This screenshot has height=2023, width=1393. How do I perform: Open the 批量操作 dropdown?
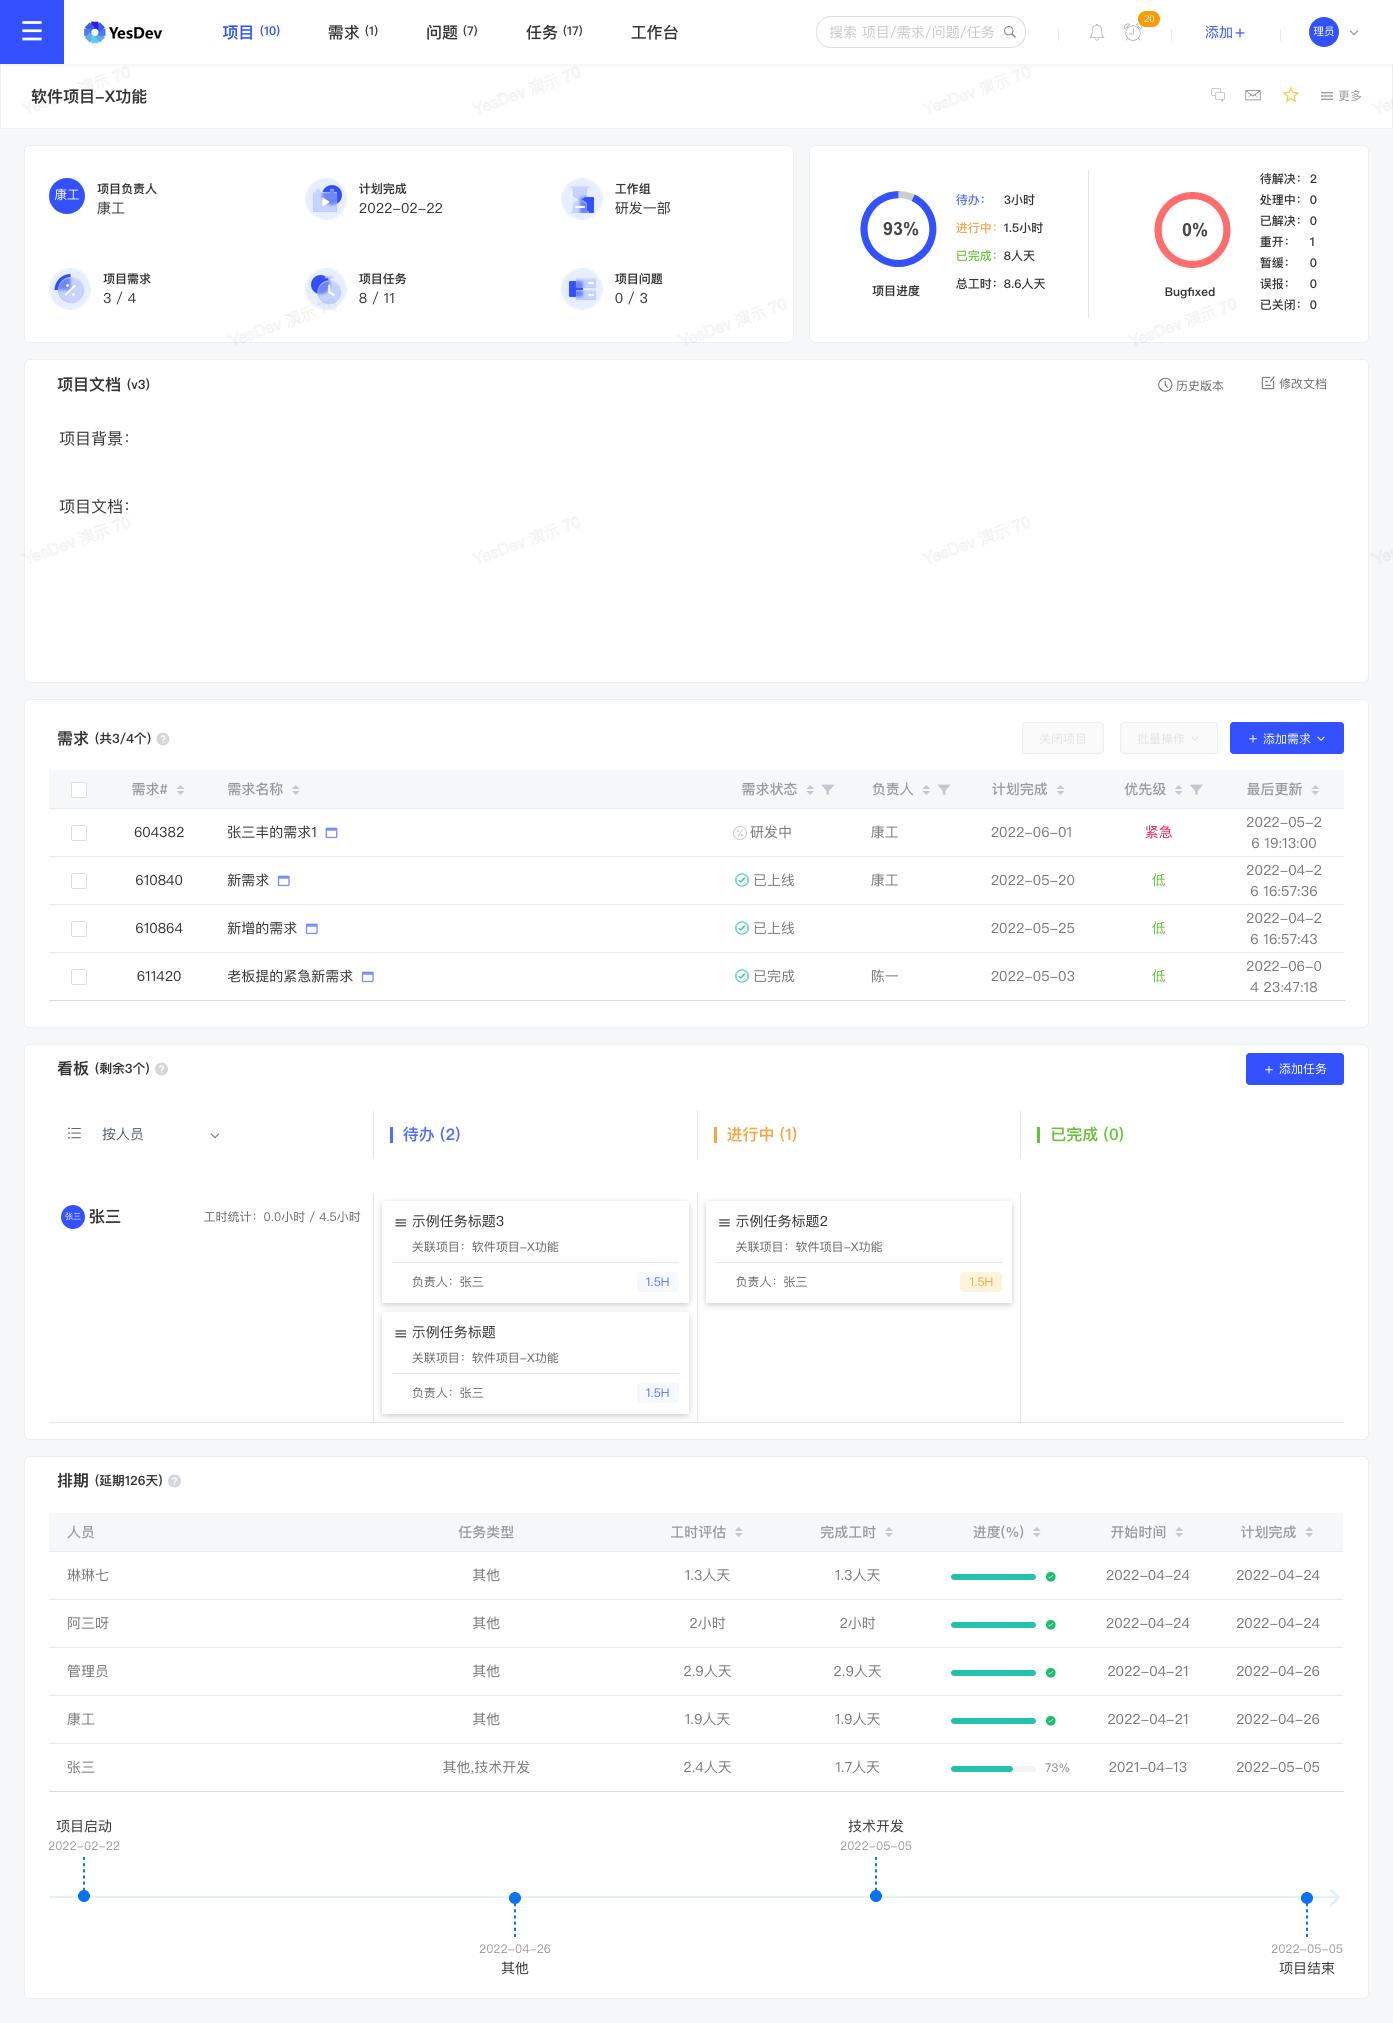(1168, 738)
